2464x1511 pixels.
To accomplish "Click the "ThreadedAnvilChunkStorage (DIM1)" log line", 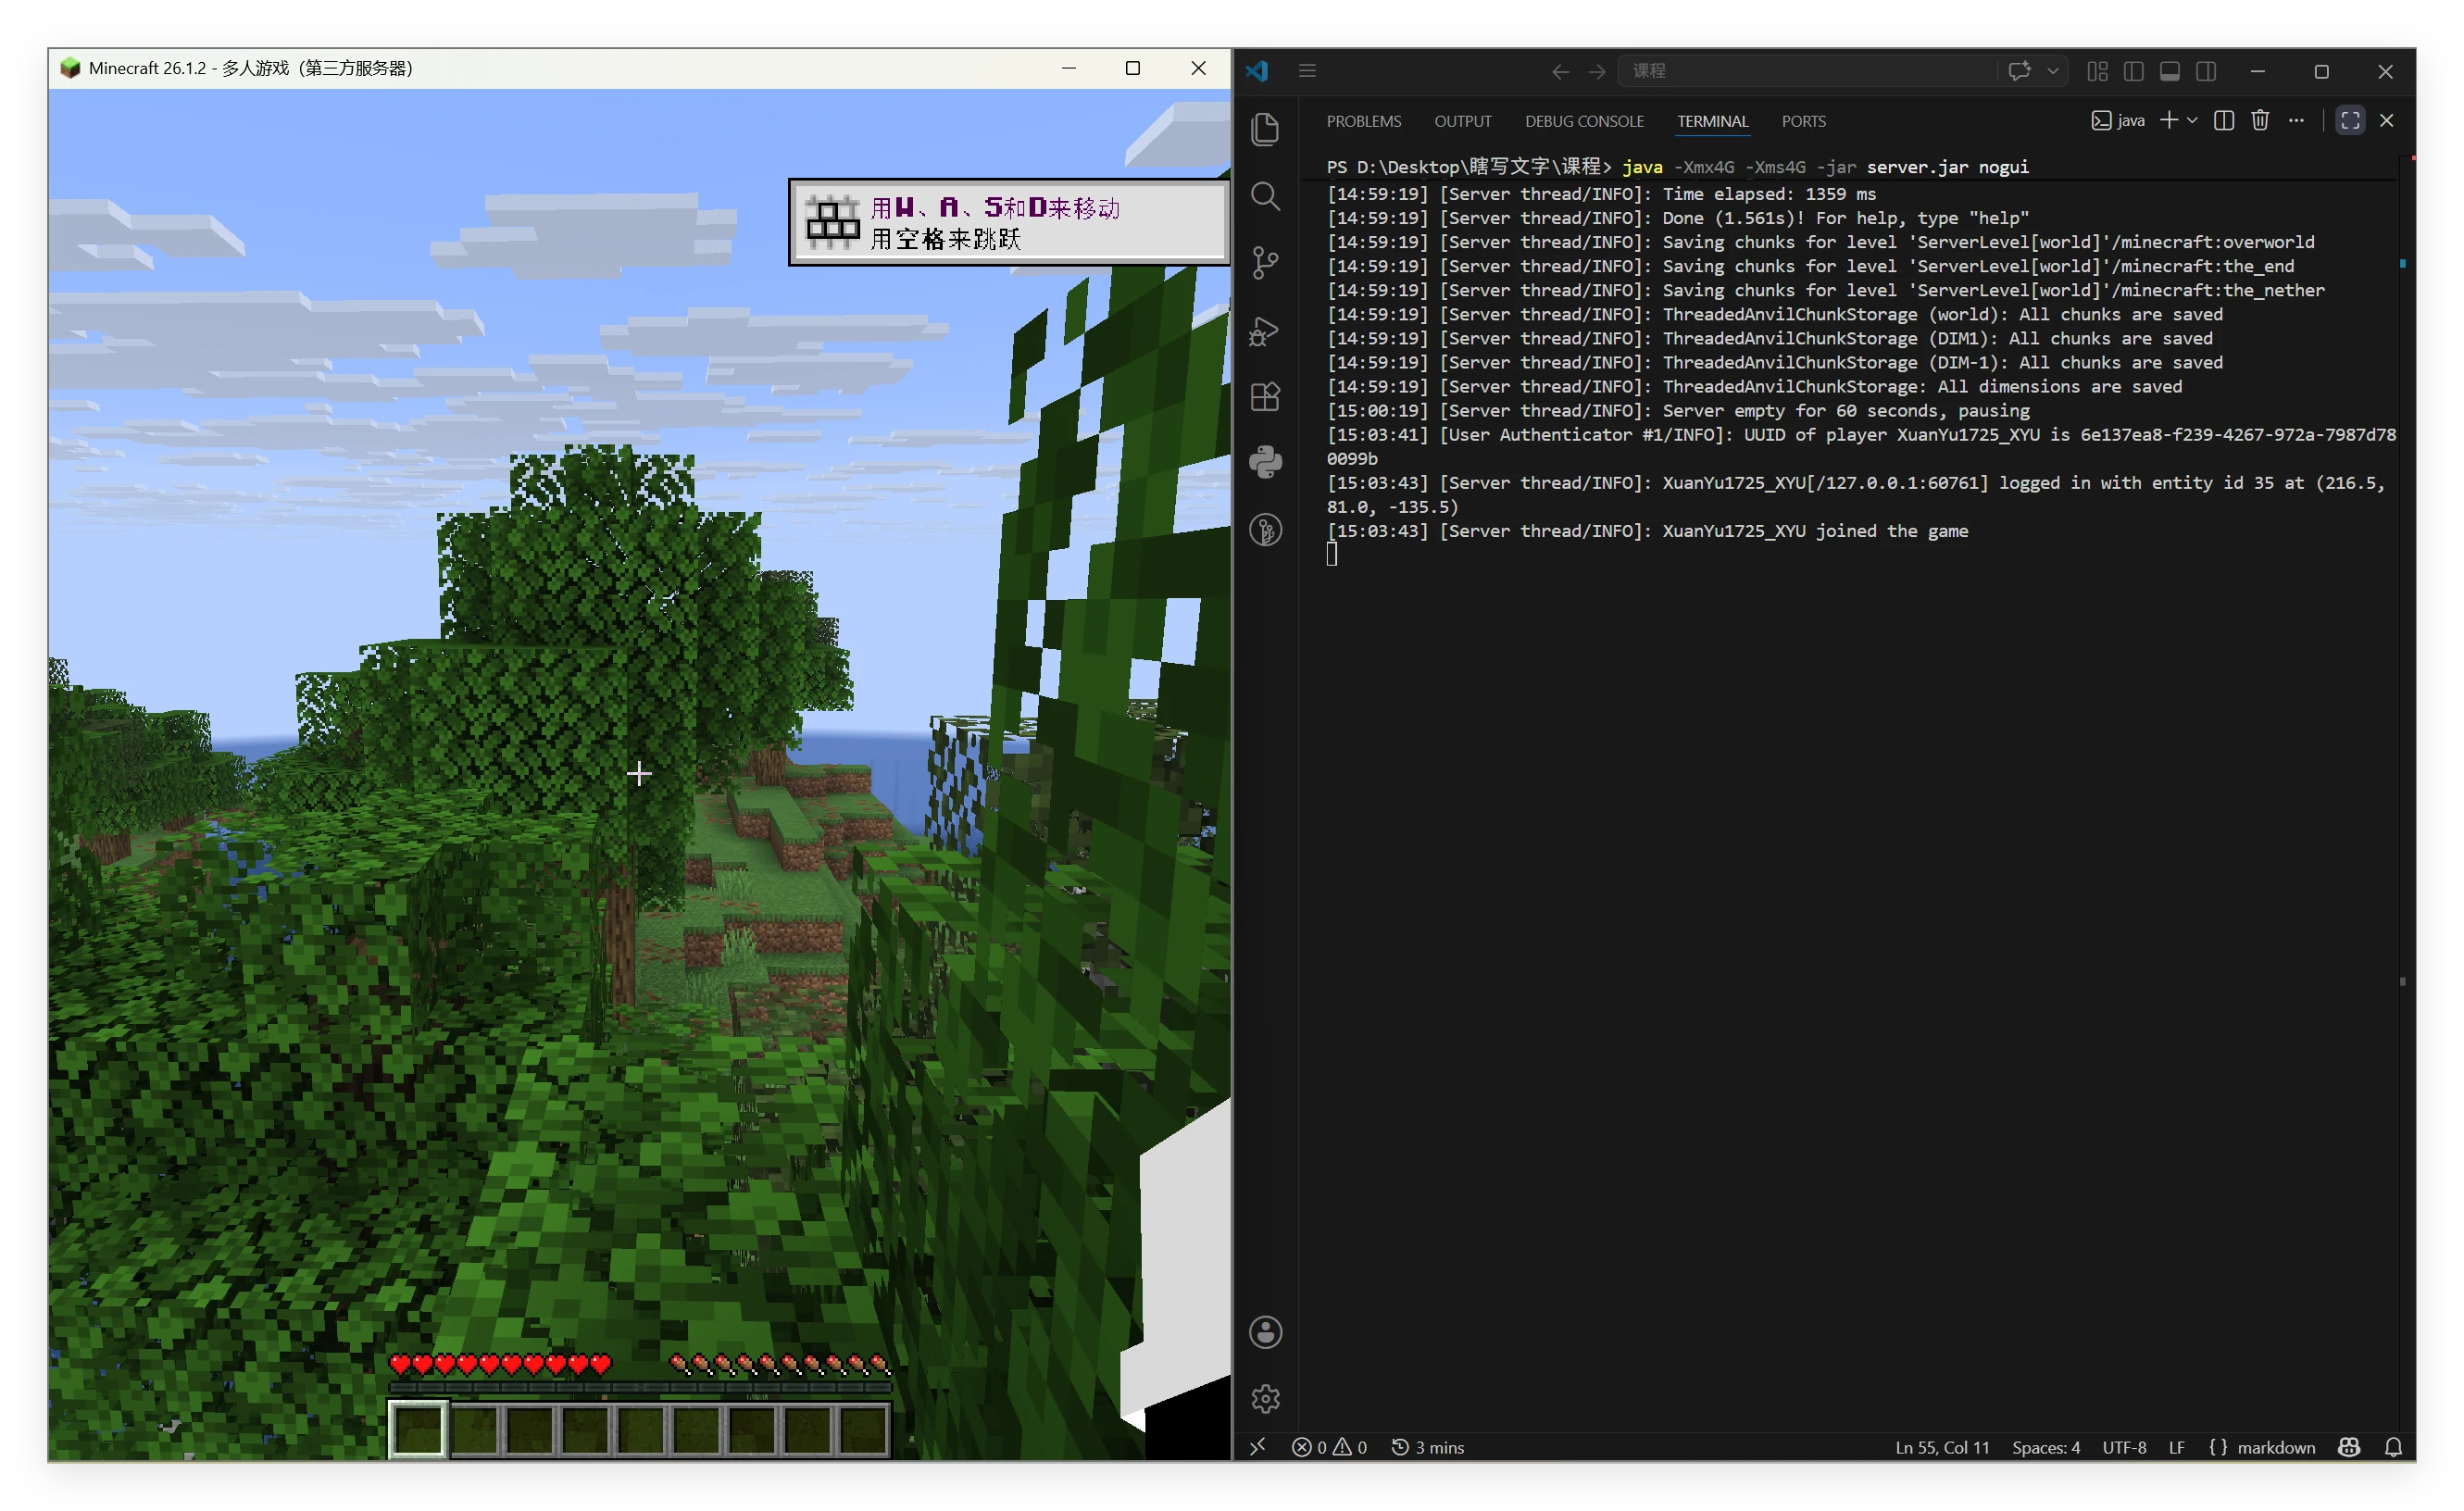I will point(1769,338).
